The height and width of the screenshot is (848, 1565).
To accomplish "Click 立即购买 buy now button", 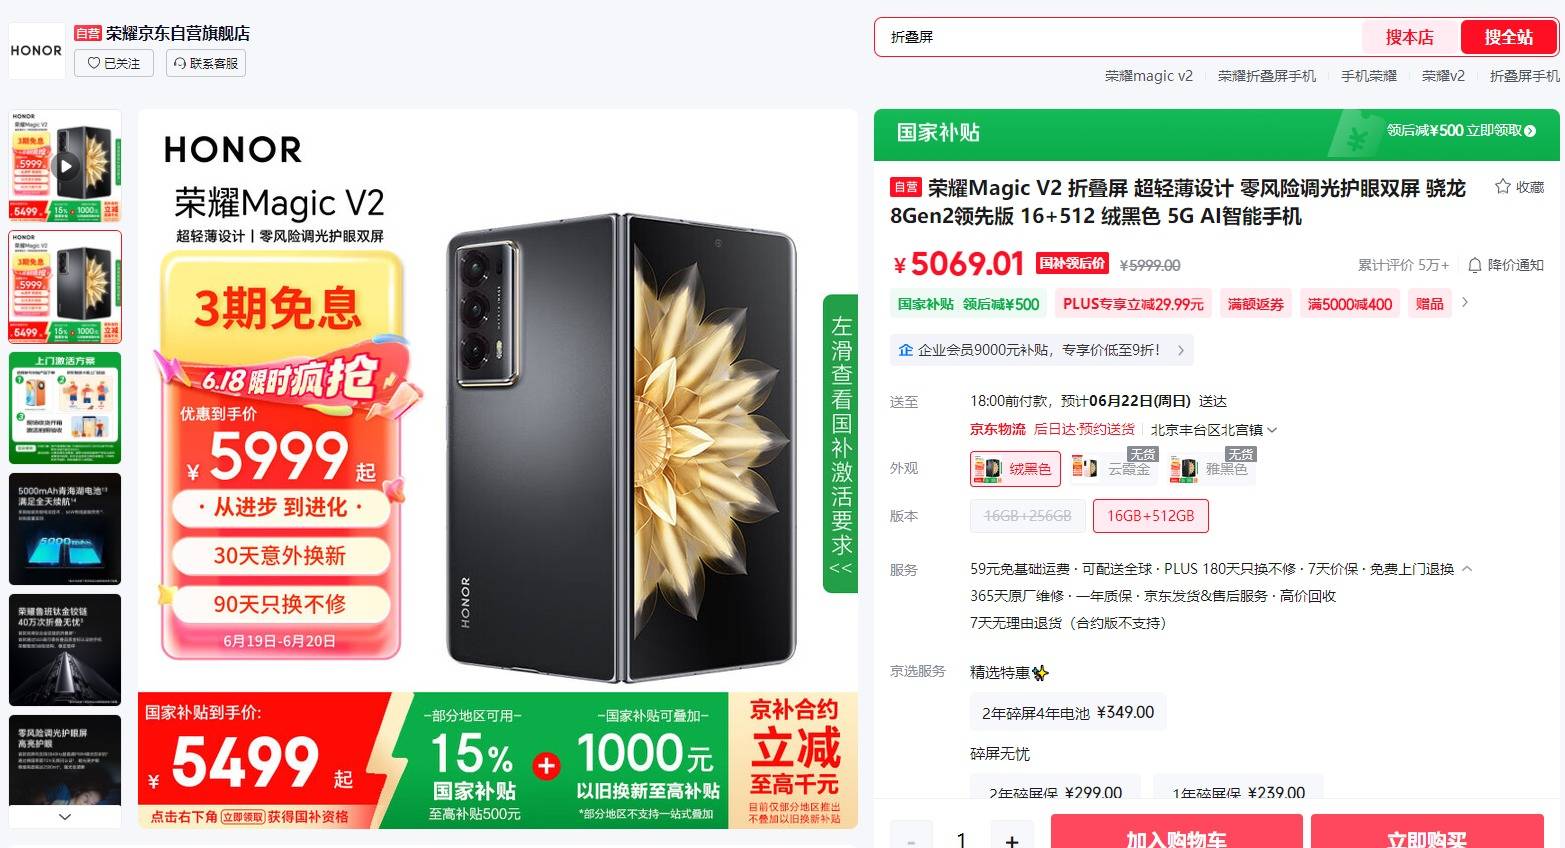I will (x=1427, y=832).
